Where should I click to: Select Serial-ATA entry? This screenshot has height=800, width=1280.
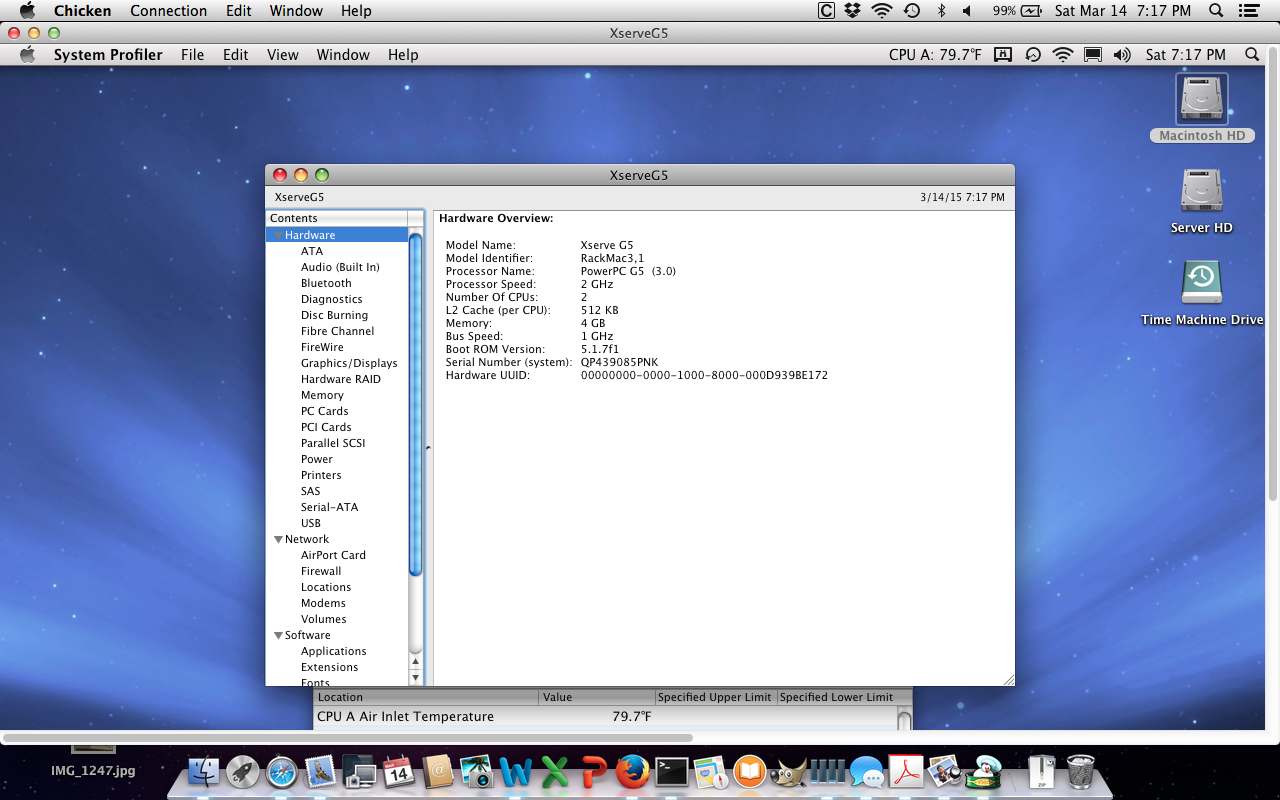[x=329, y=507]
